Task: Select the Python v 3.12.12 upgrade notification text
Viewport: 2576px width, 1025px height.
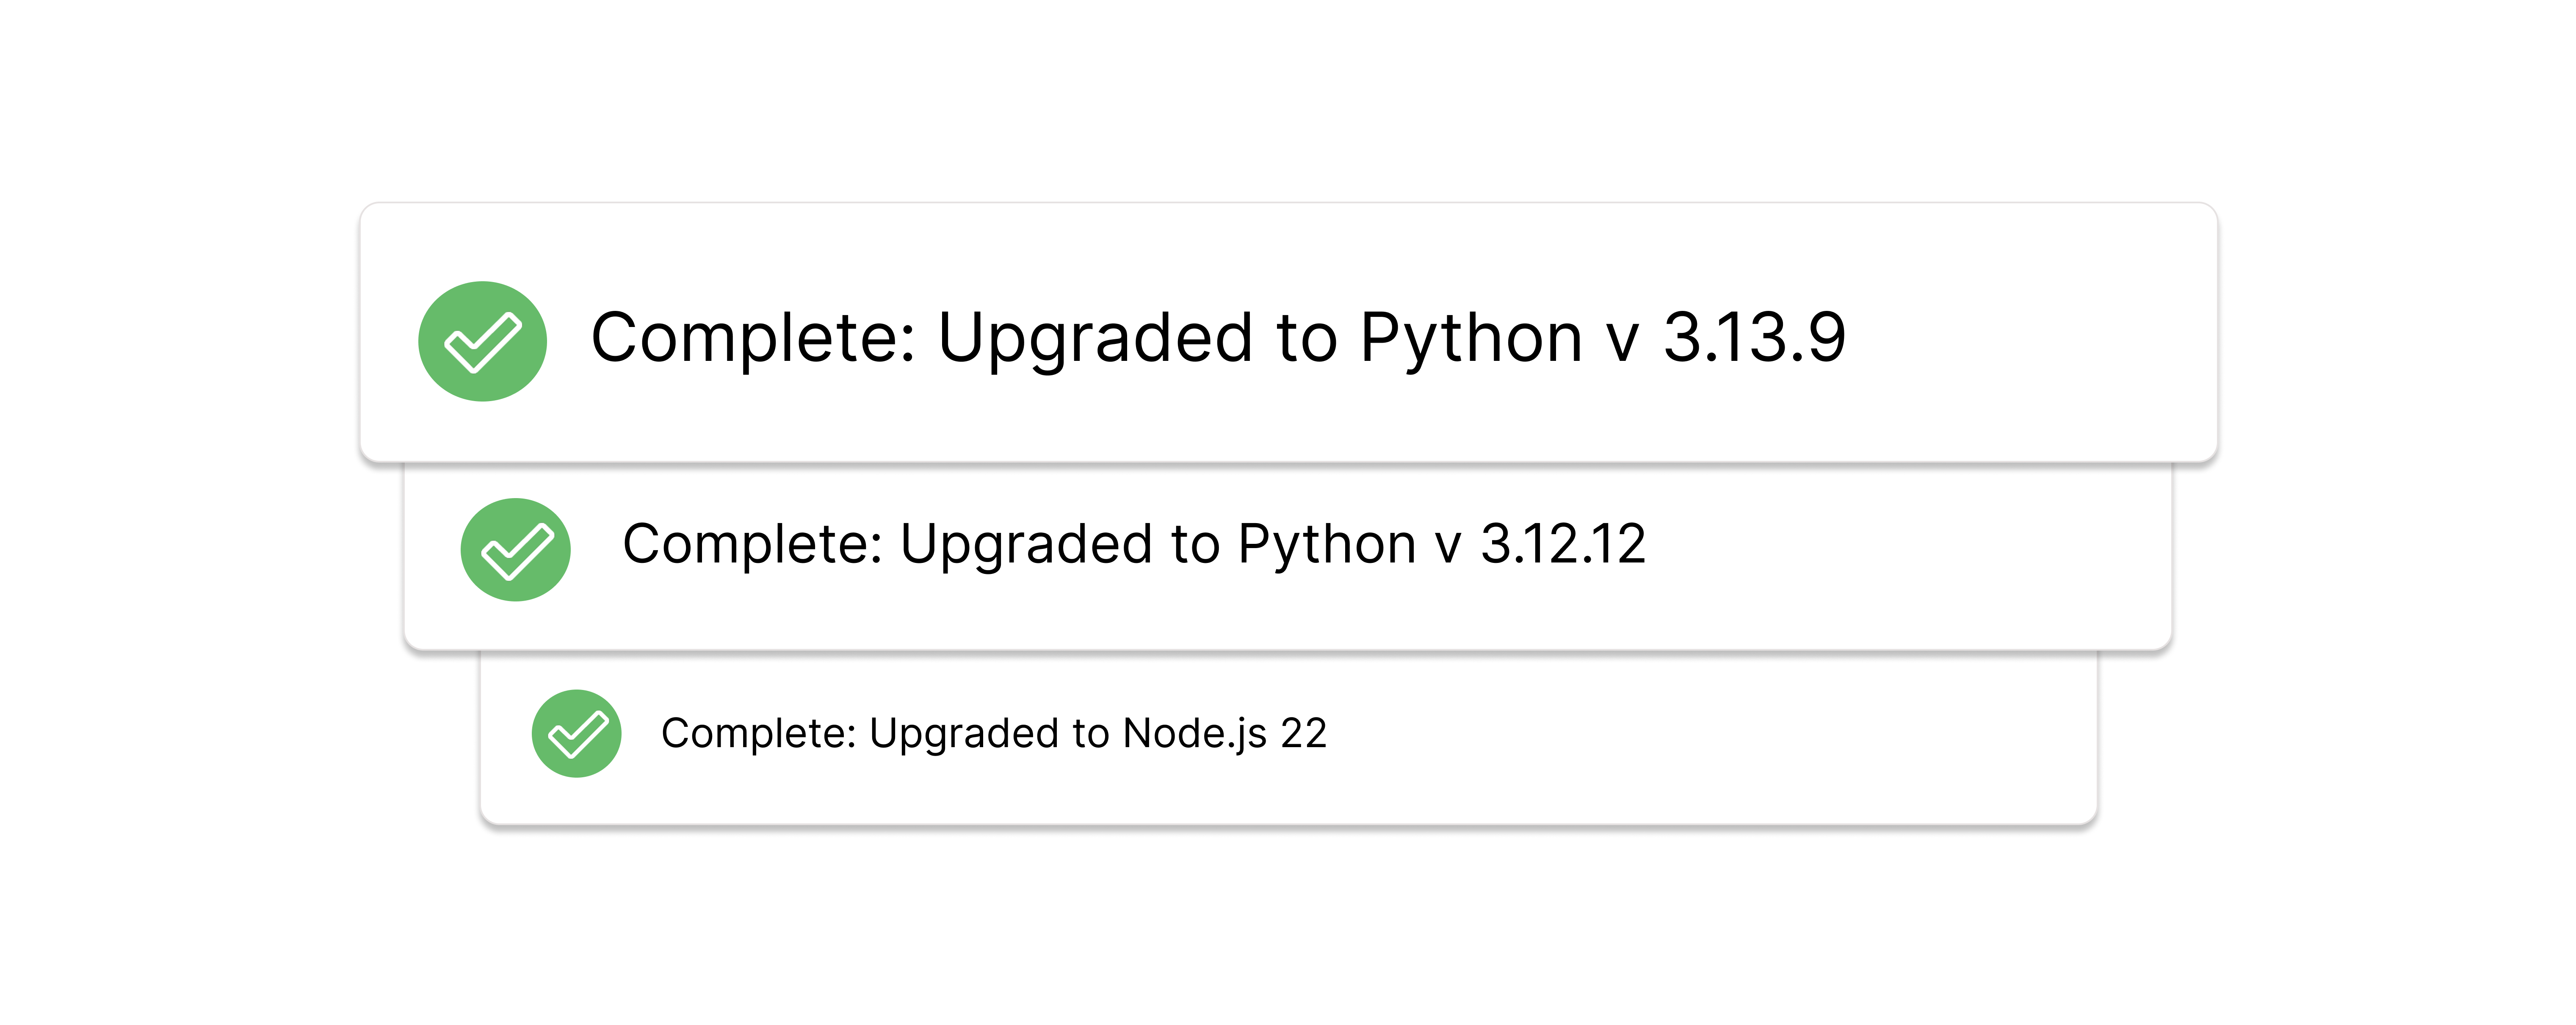Action: pos(1133,545)
